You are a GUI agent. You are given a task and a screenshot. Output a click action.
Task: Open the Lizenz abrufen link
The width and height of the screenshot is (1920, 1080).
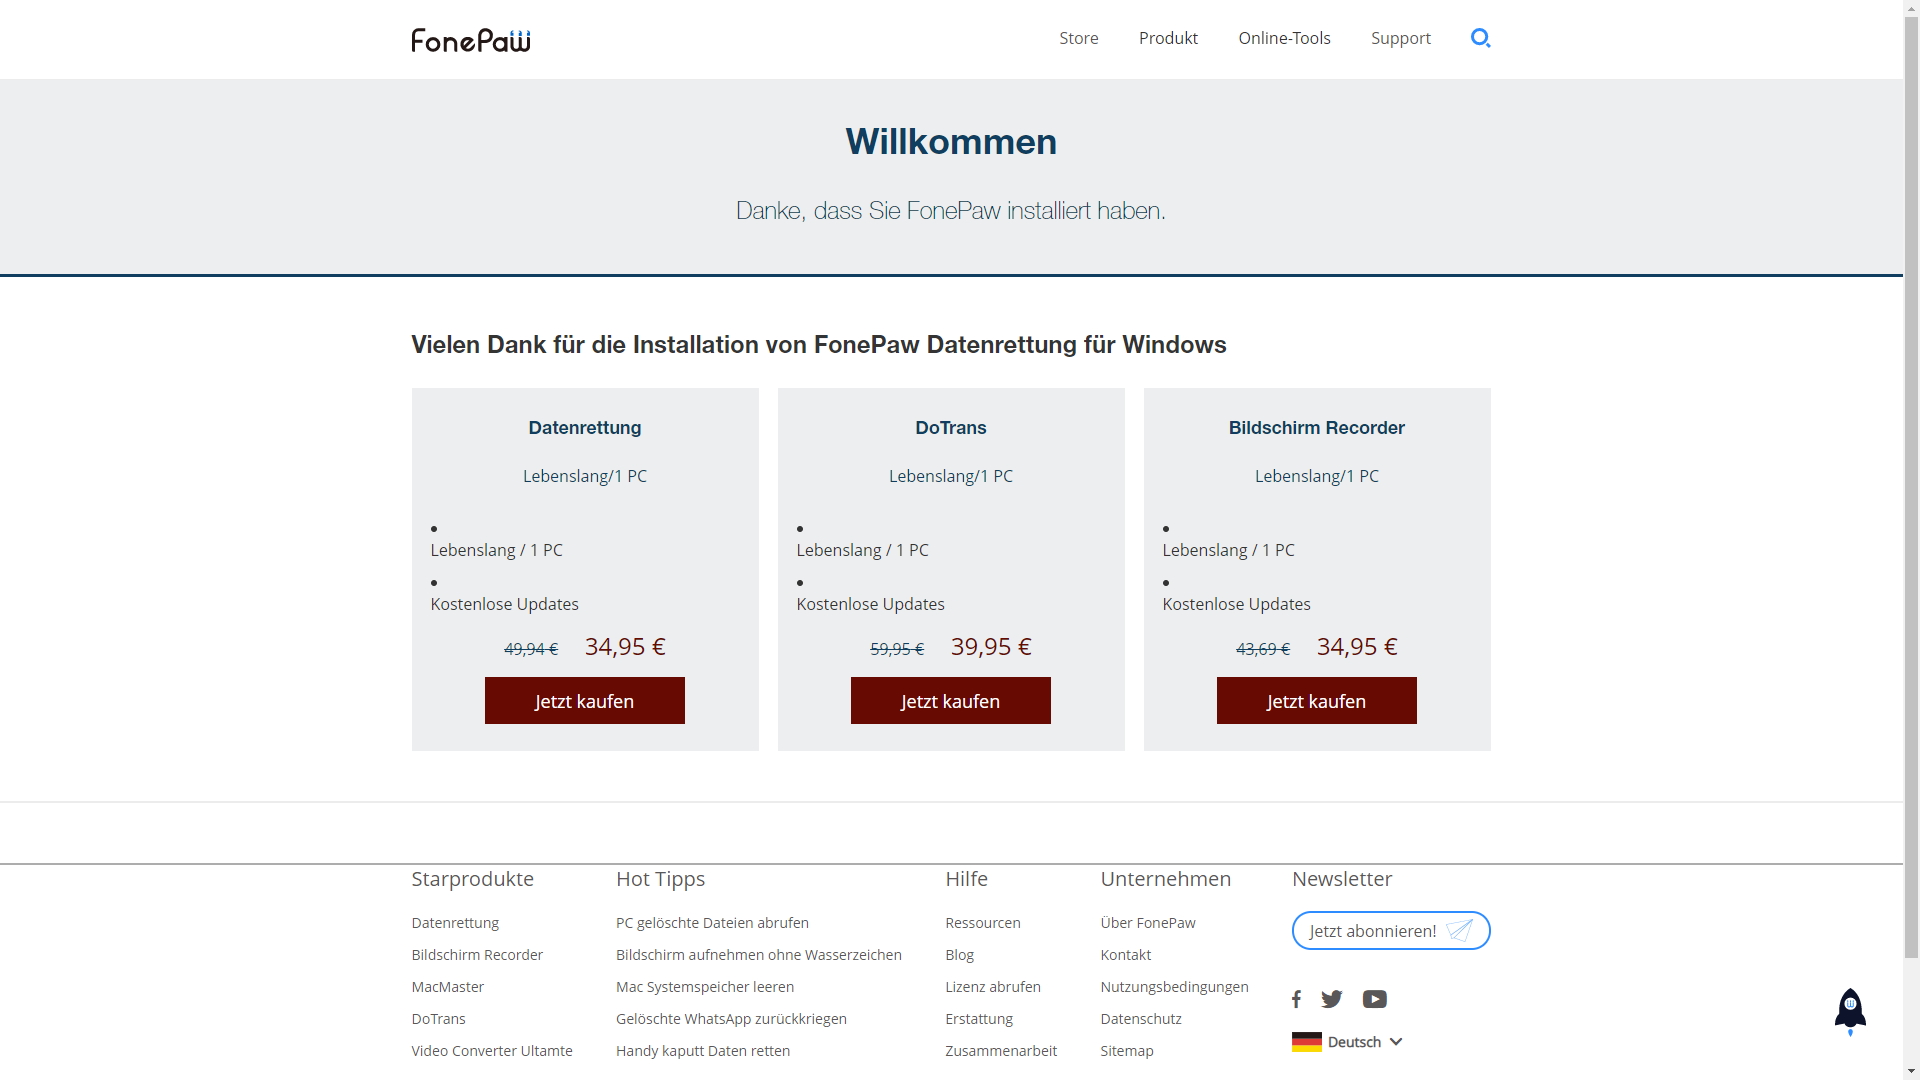992,987
